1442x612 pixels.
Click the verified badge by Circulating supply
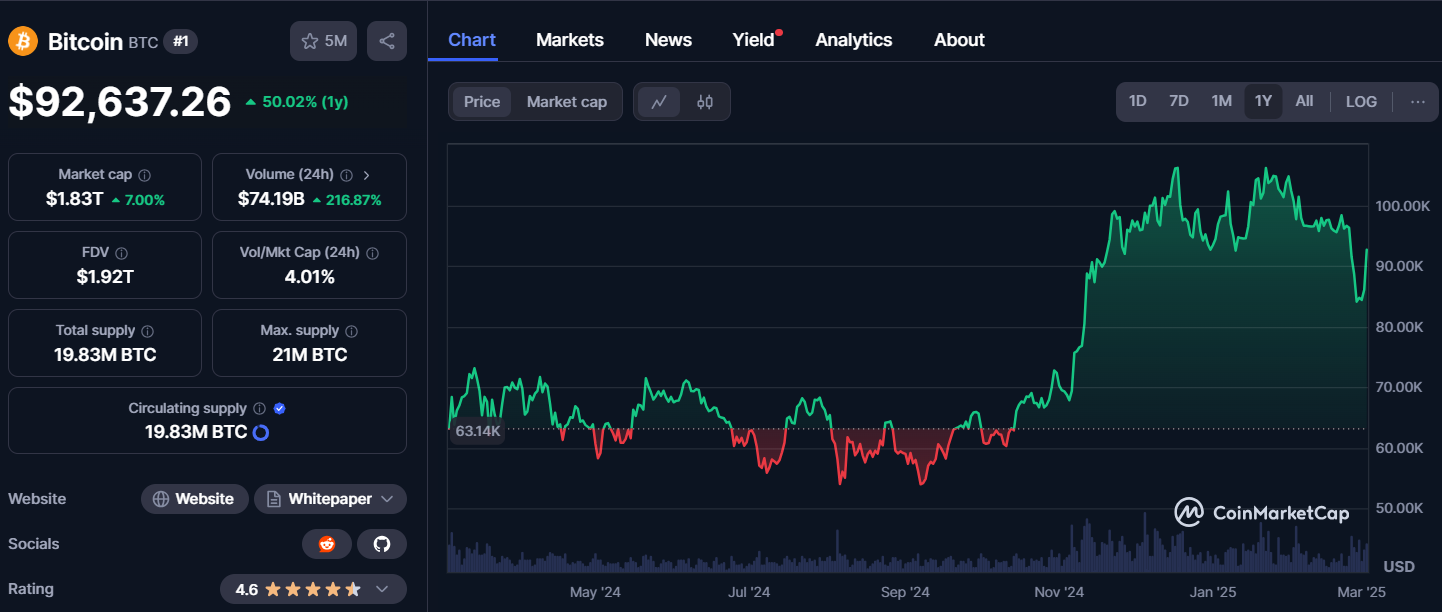(x=280, y=409)
